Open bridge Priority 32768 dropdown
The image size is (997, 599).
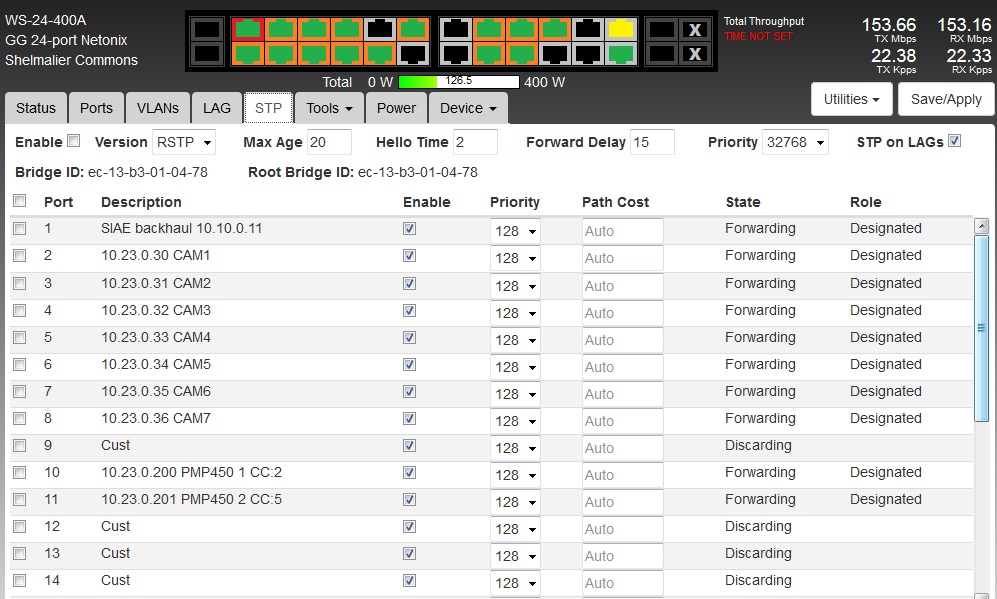tap(795, 142)
